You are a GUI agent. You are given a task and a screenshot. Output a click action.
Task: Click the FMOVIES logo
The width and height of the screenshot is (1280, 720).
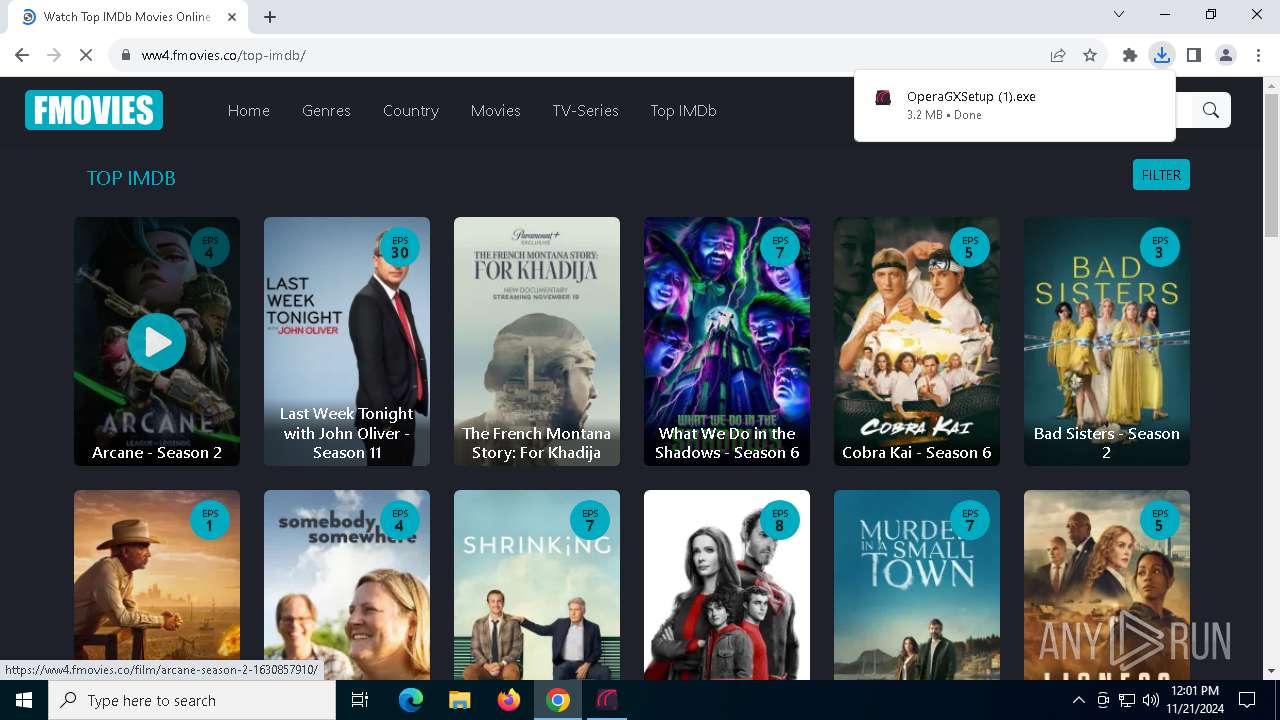tap(94, 110)
